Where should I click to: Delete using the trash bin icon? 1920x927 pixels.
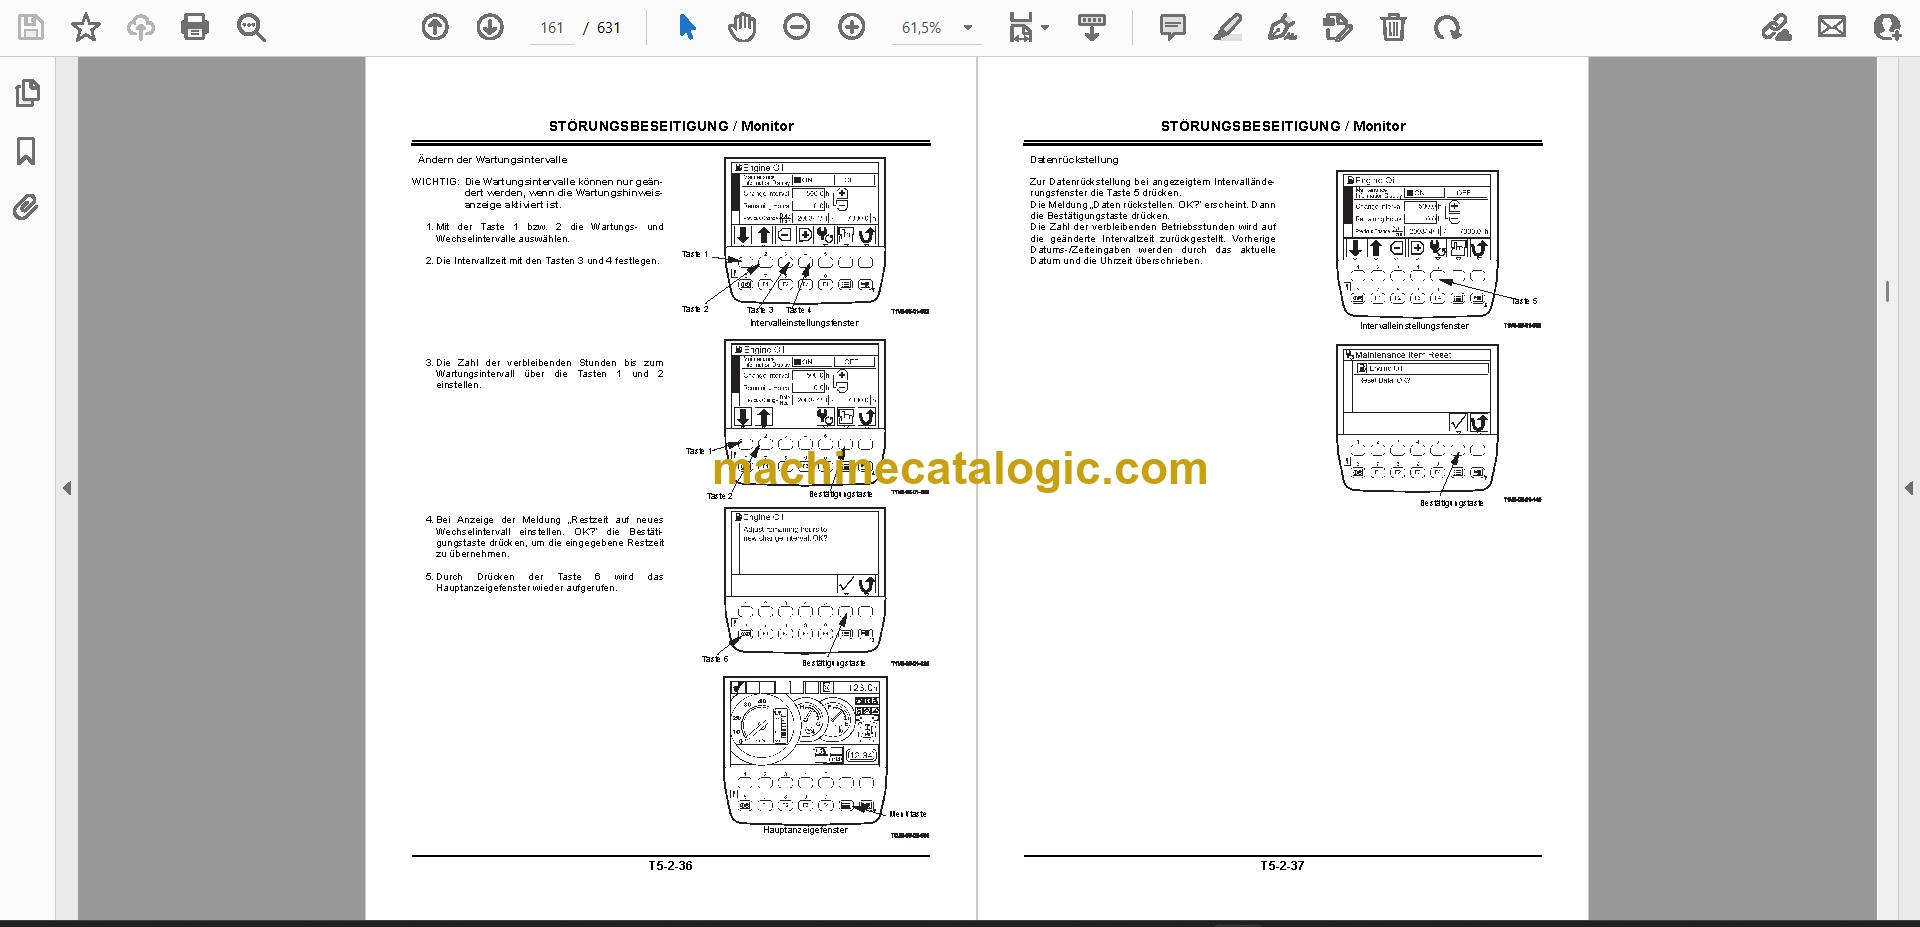click(x=1393, y=27)
